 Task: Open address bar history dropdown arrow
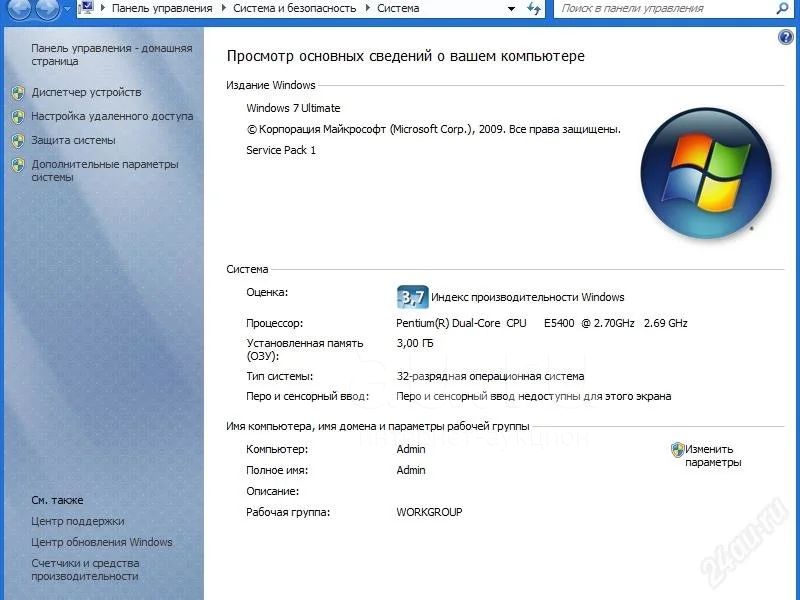coord(511,9)
